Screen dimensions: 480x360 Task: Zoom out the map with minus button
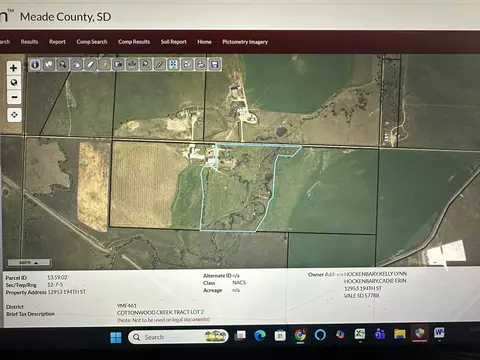tap(14, 97)
